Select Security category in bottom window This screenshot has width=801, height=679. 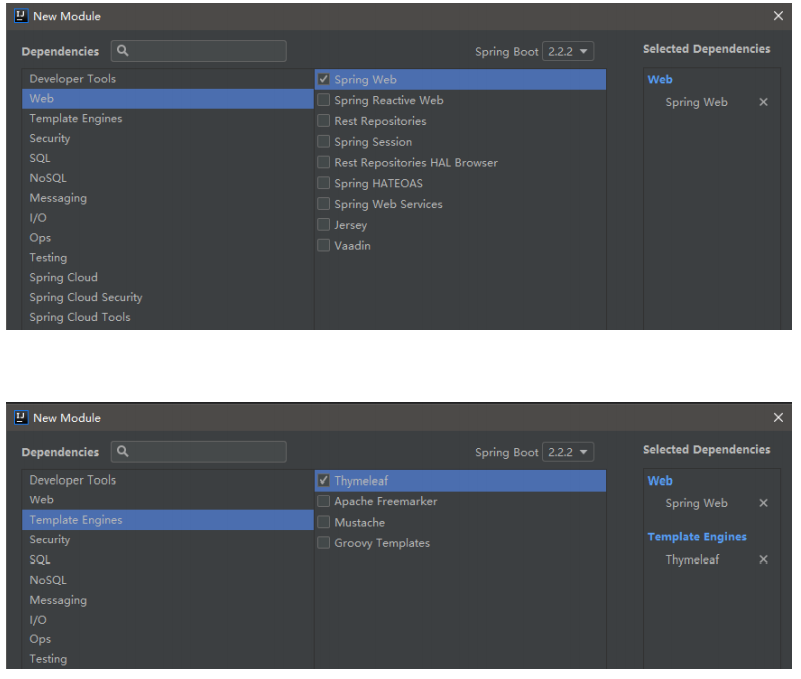(x=168, y=540)
